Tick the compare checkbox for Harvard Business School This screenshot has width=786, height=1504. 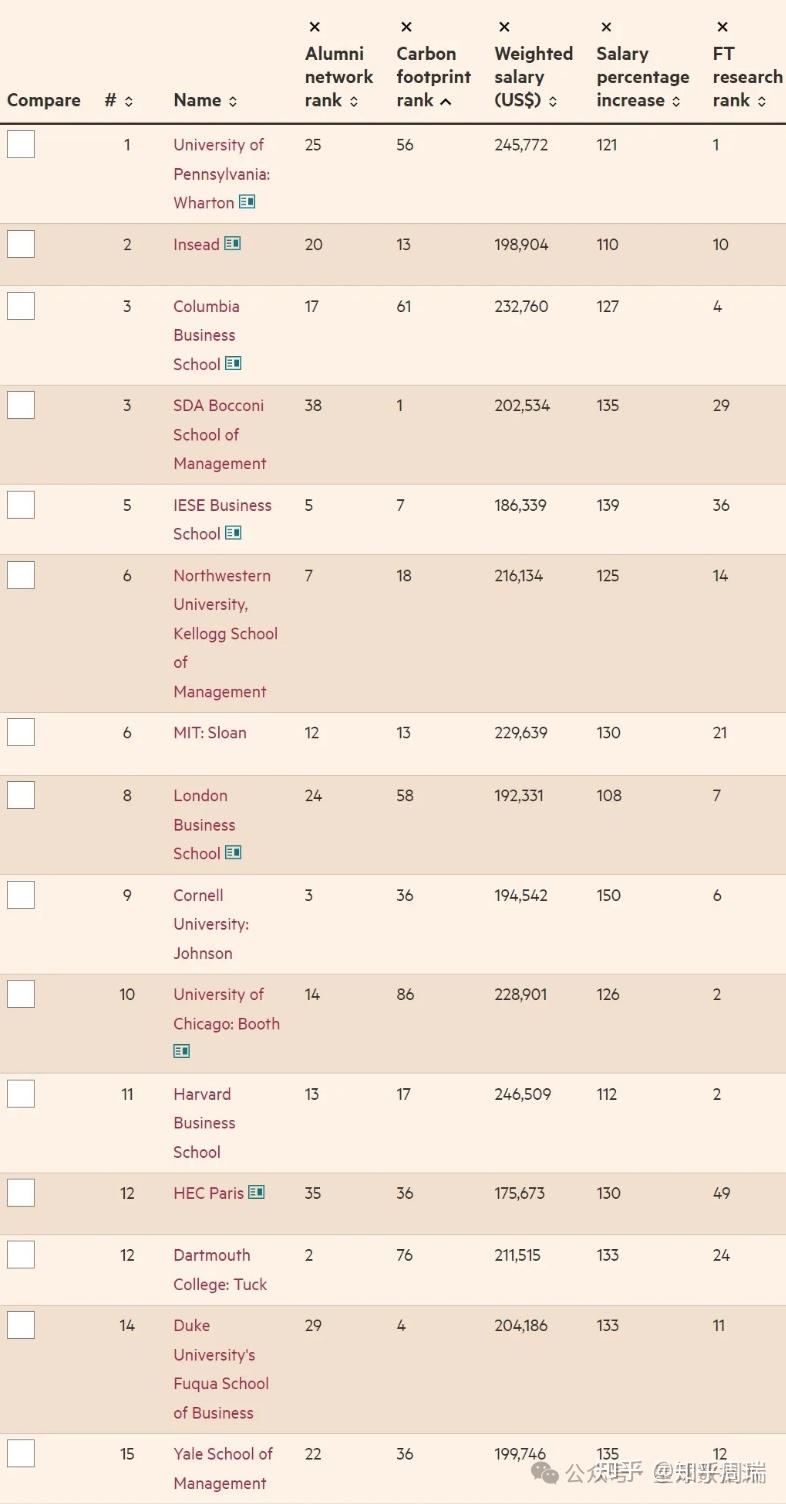point(21,1094)
